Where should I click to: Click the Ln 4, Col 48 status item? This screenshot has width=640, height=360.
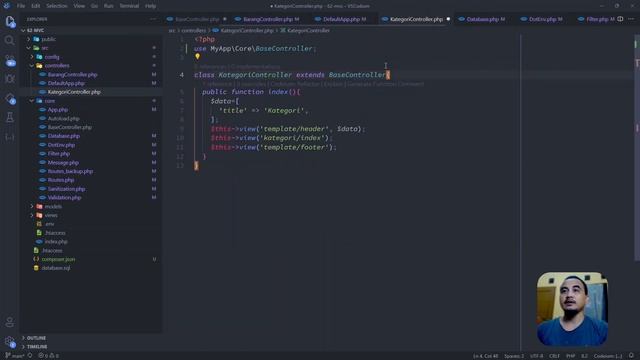(x=485, y=356)
